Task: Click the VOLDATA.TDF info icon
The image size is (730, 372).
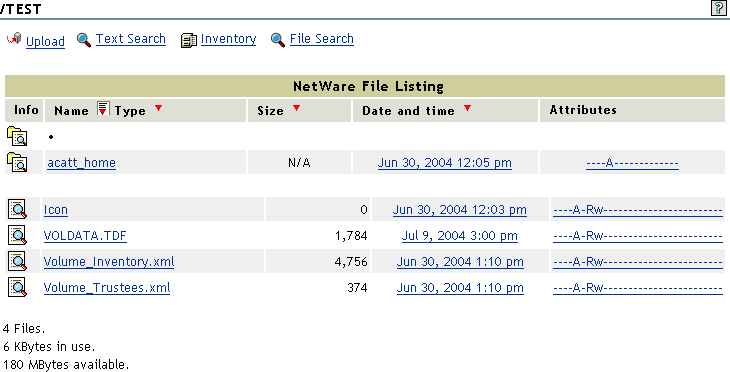Action: tap(18, 235)
